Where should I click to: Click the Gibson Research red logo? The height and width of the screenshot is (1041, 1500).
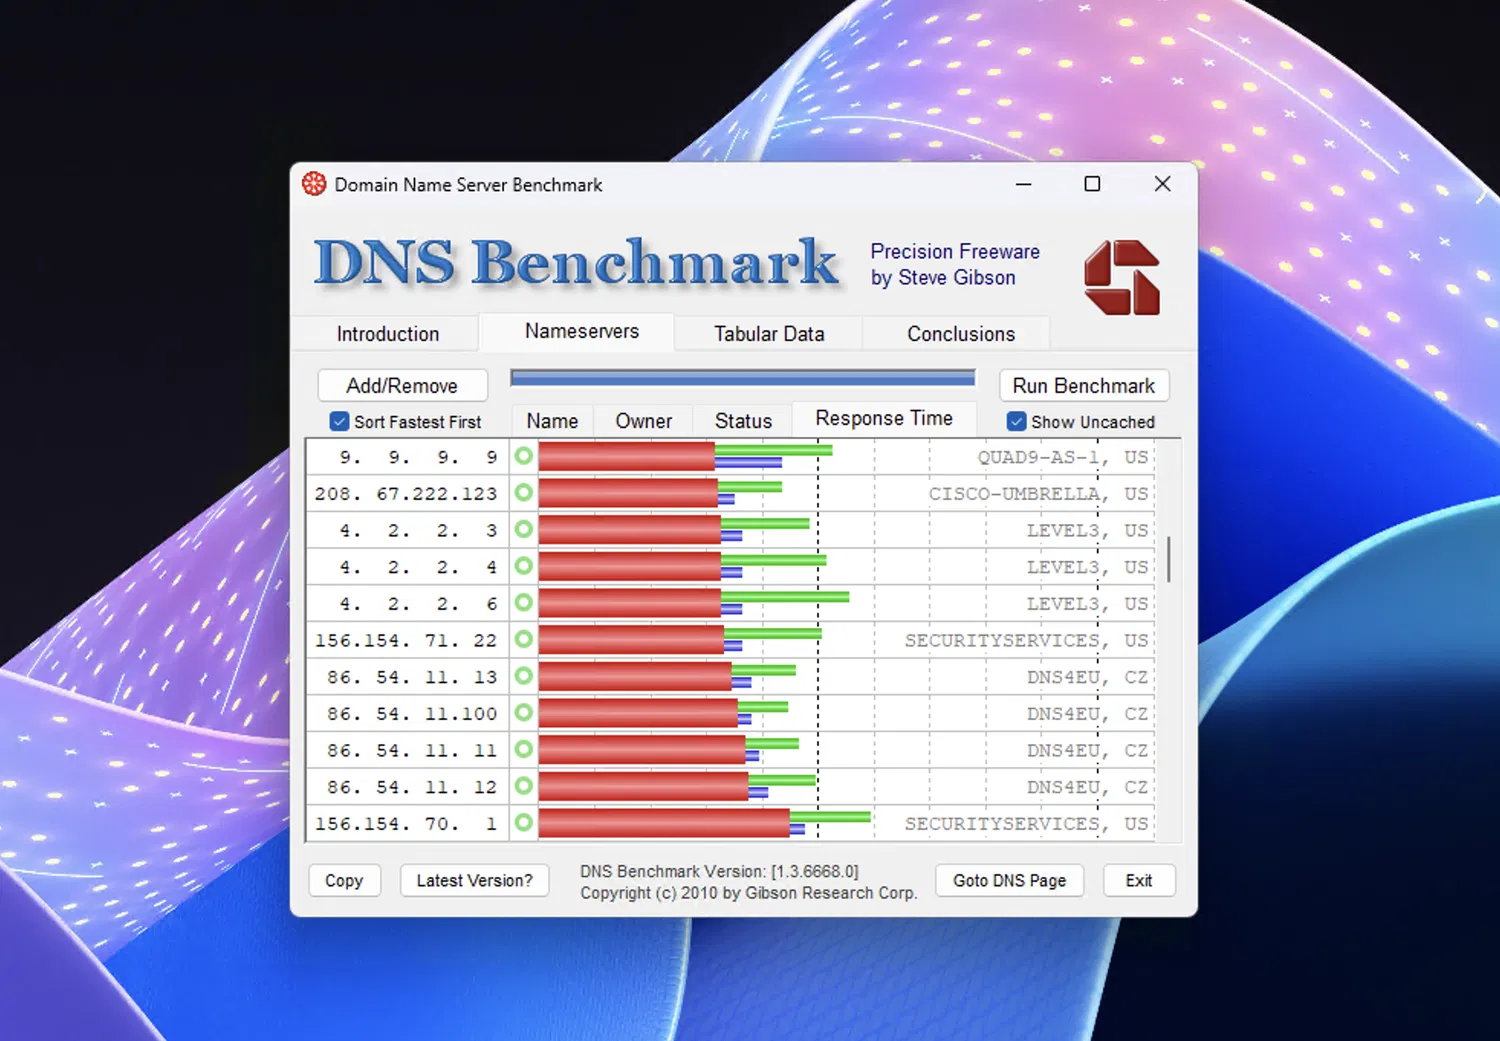tap(1122, 277)
